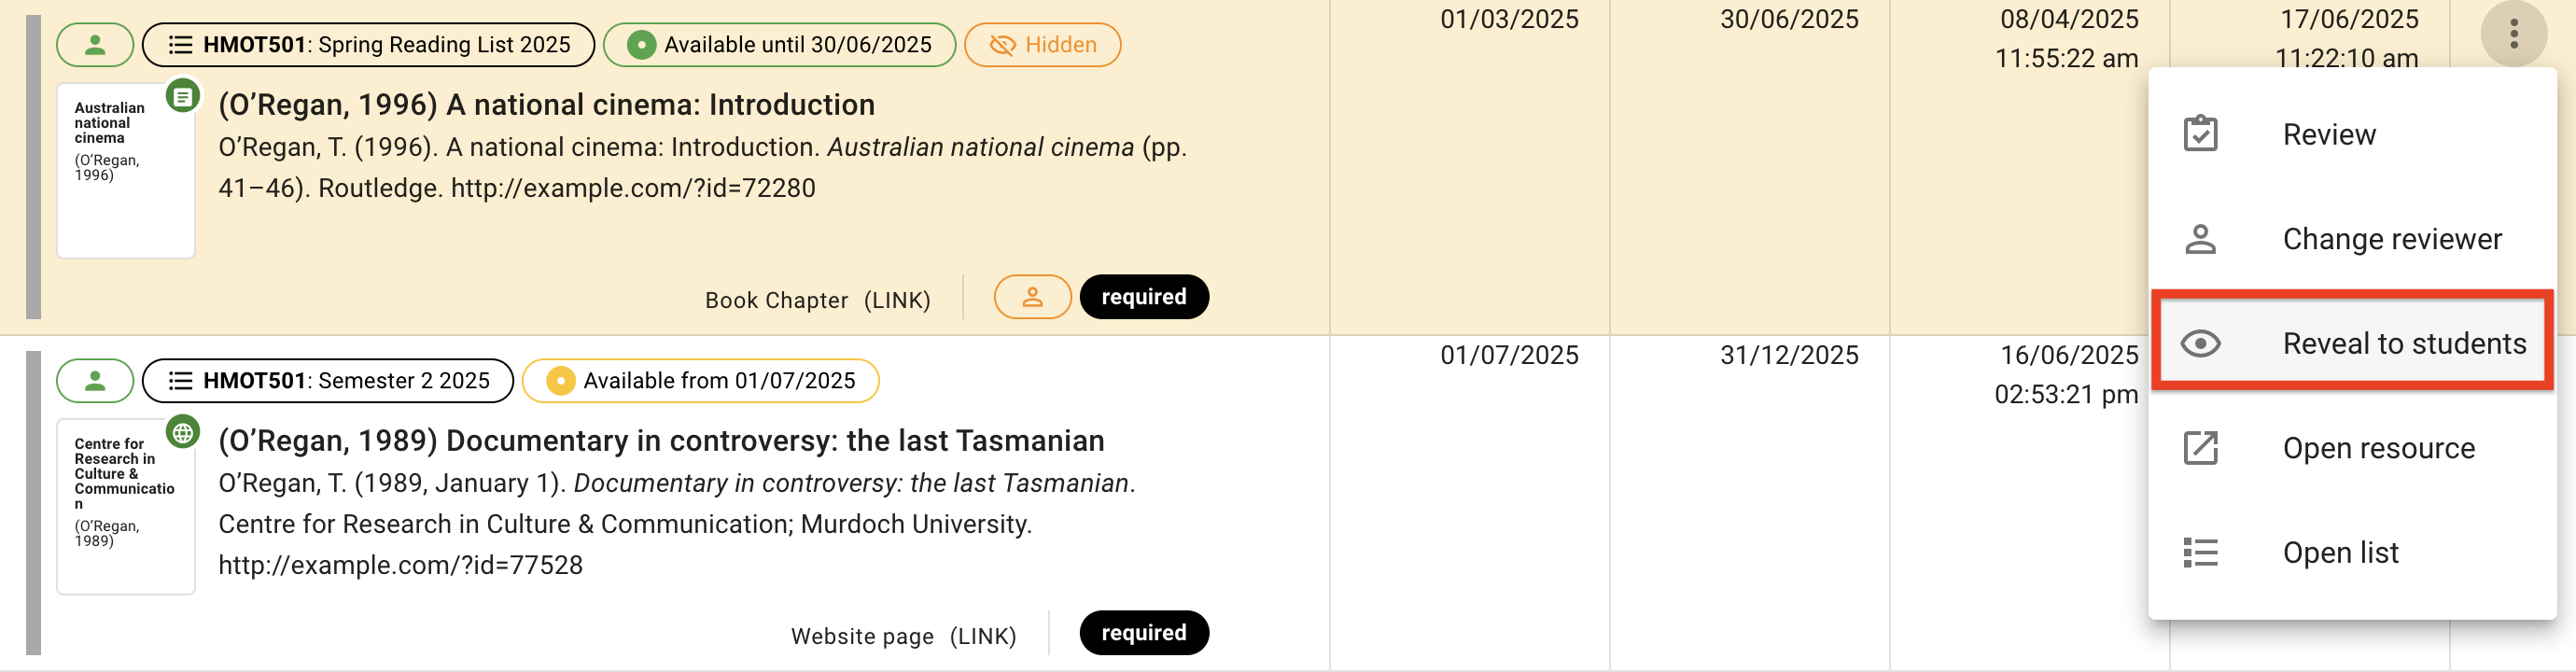2576x672 pixels.
Task: Click the yellow dot on Available from 01/07/2025
Action: tap(559, 380)
